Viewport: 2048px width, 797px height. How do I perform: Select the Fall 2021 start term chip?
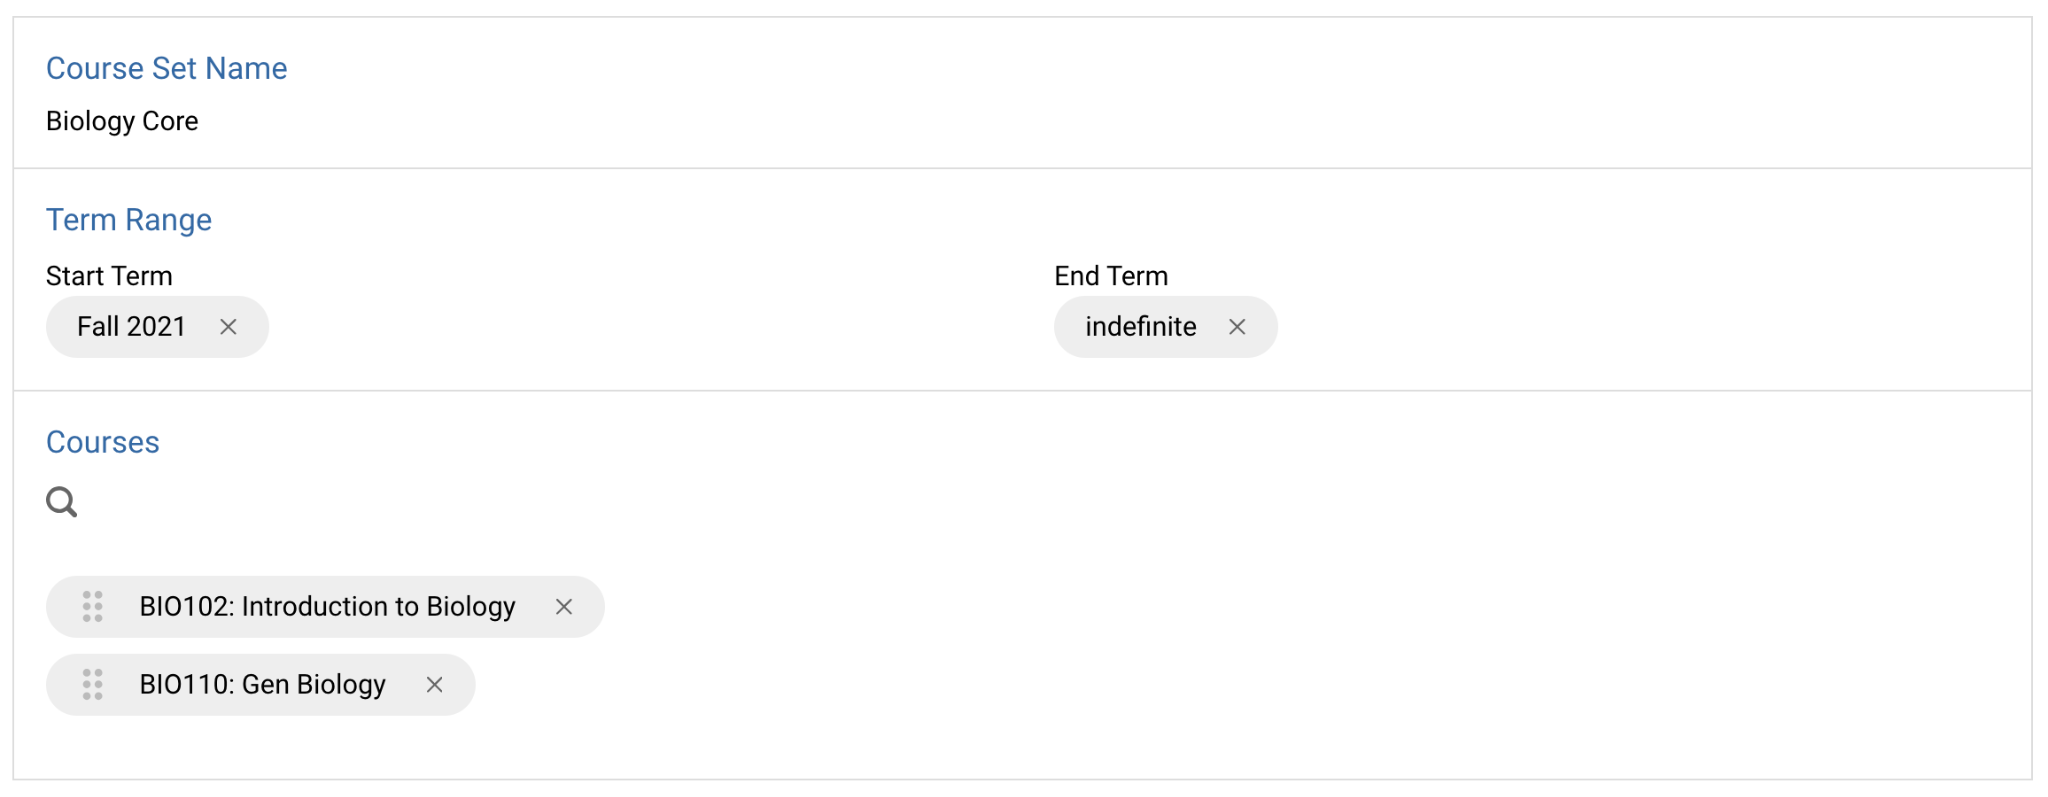[131, 326]
